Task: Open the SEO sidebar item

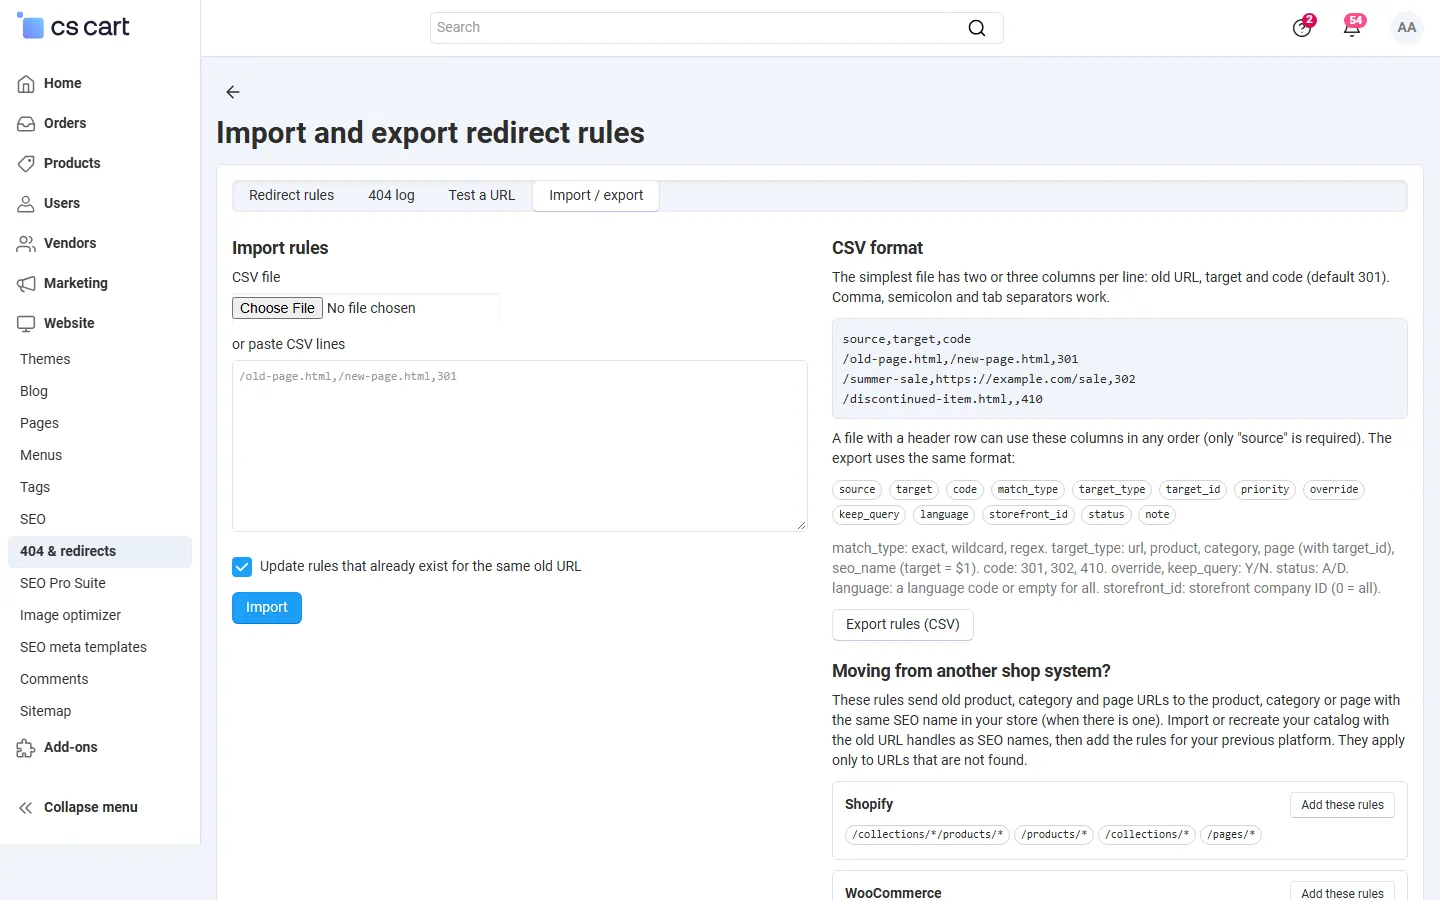Action: (33, 519)
